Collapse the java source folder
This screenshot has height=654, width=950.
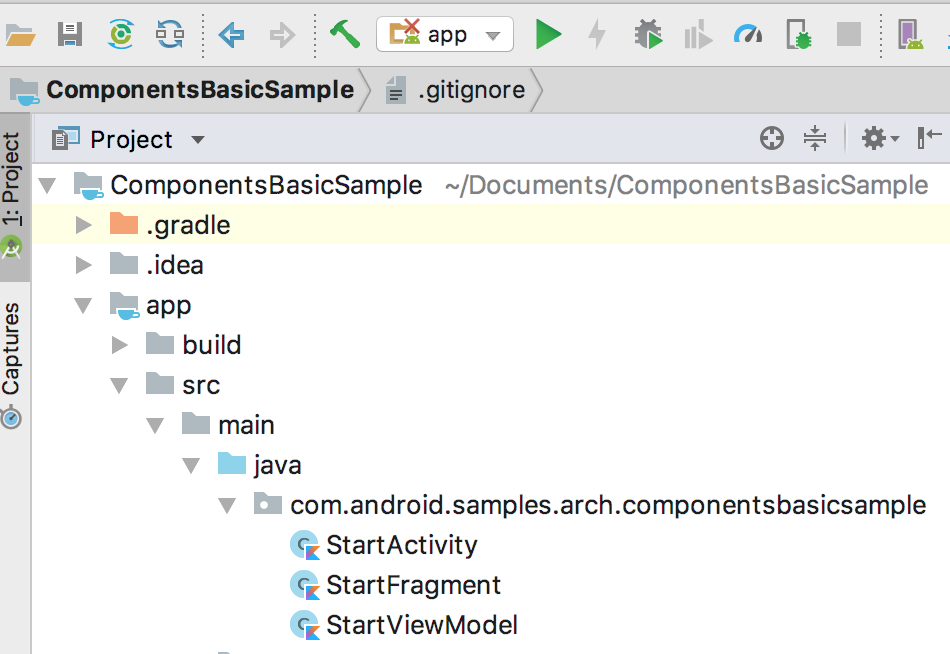[x=191, y=465]
